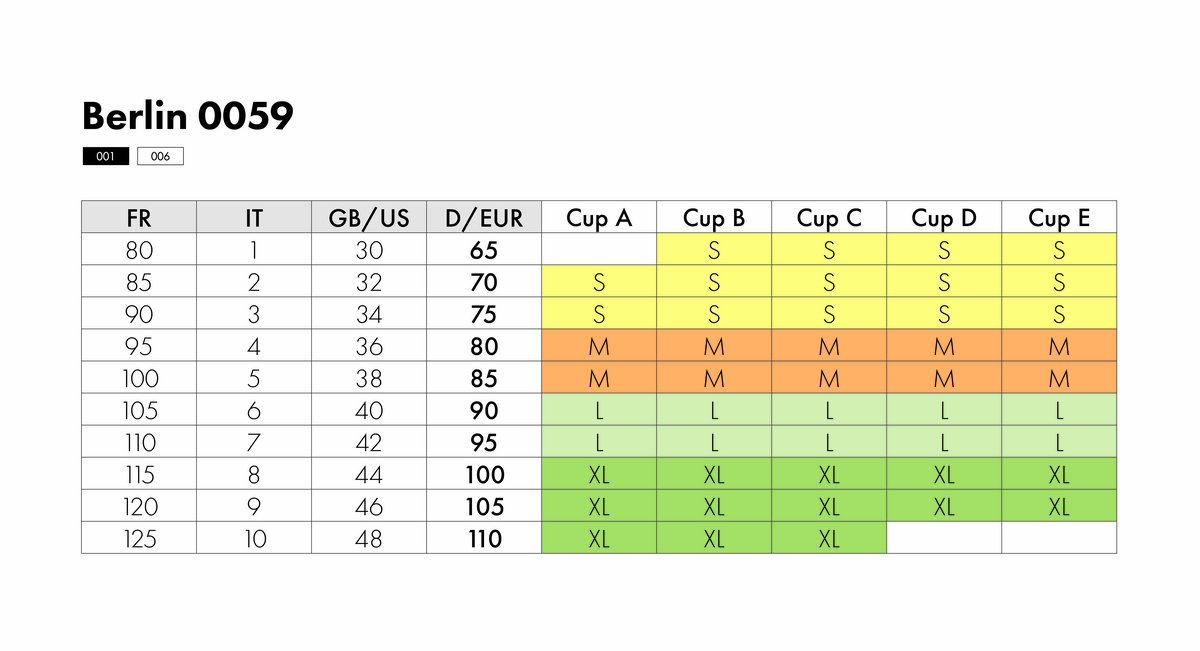
Task: Select the 001 color variant tab
Action: (105, 157)
